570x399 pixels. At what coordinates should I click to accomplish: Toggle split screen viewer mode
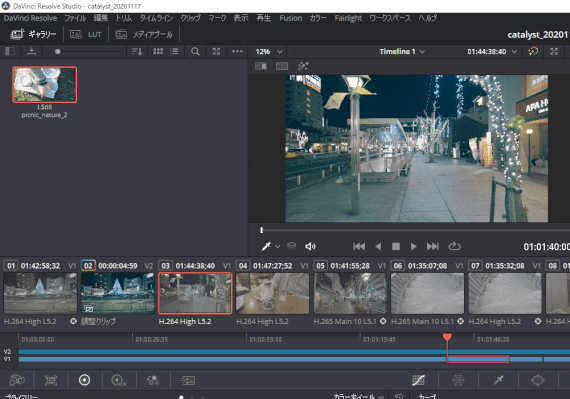tap(282, 66)
